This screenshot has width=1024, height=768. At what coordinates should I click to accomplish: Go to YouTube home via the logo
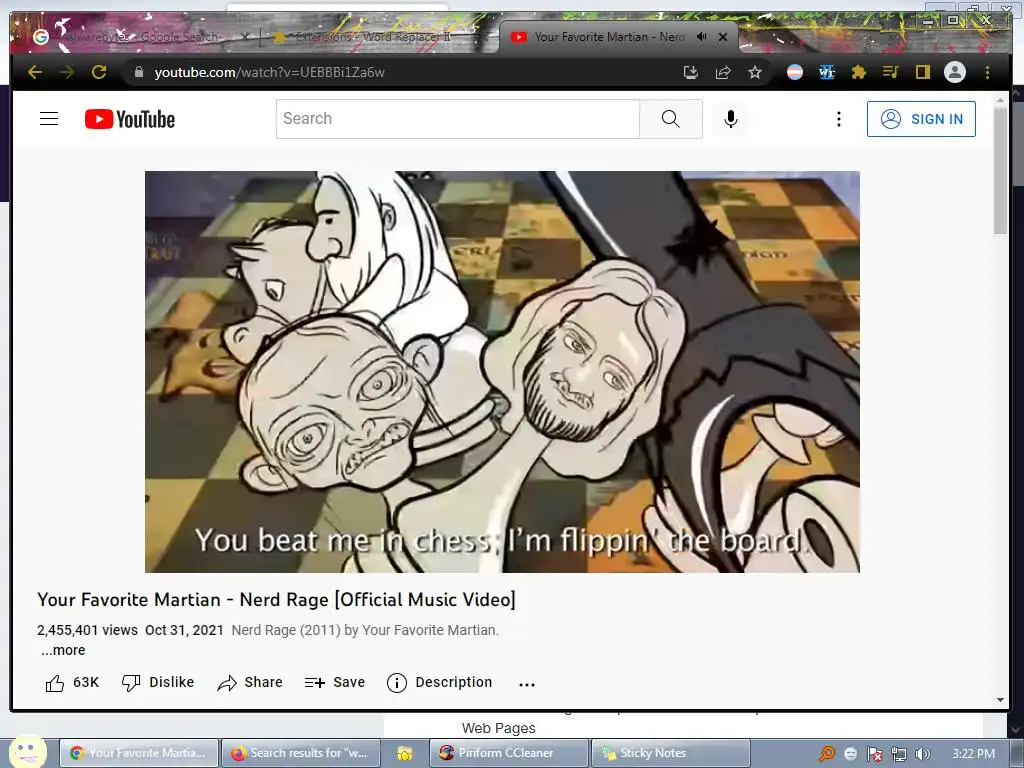pos(130,119)
